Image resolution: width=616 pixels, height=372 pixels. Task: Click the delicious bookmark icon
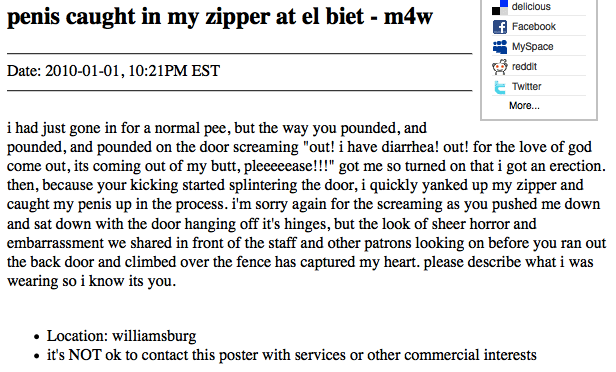(500, 7)
